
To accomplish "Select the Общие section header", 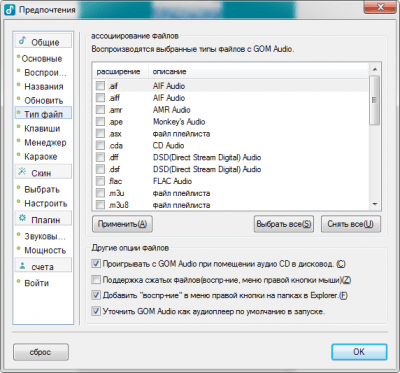I will click(x=43, y=42).
